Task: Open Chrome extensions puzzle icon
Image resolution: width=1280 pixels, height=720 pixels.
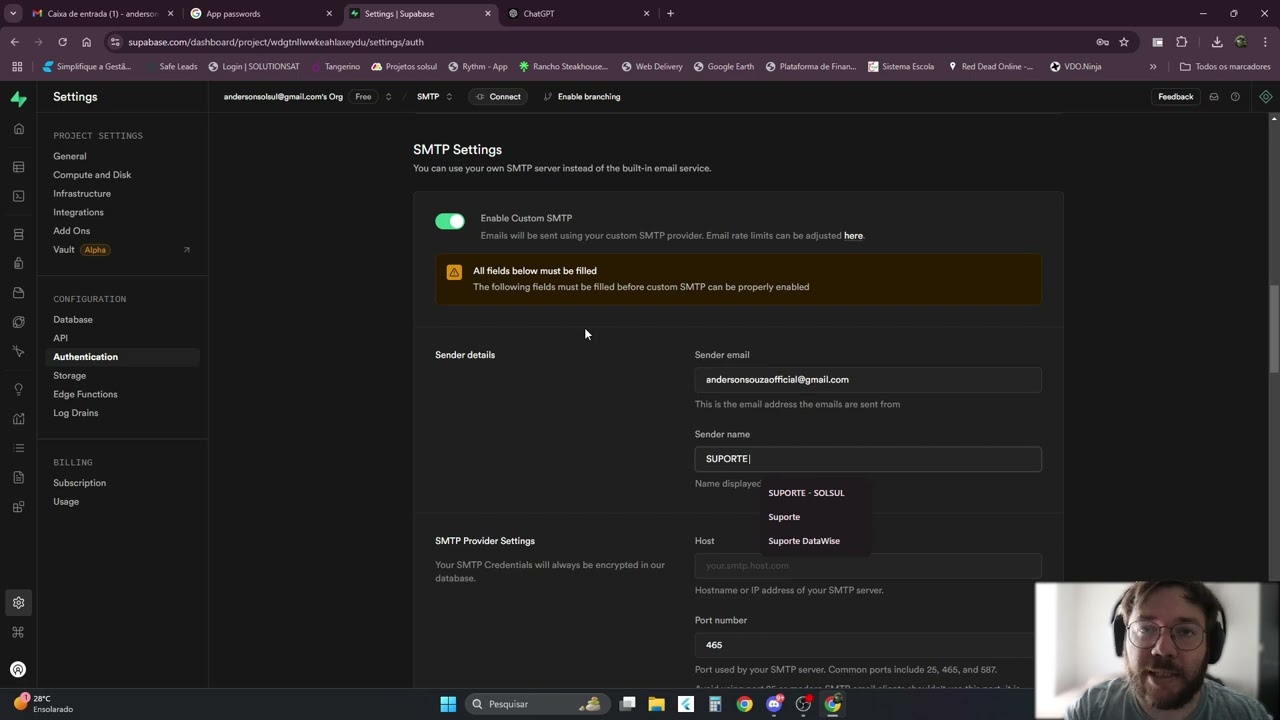Action: [x=1182, y=42]
